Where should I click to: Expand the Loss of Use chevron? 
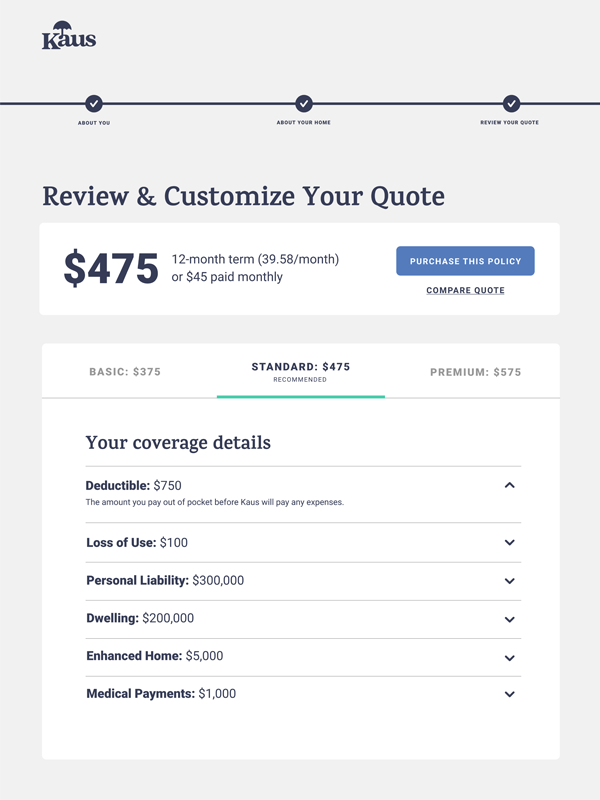click(509, 542)
